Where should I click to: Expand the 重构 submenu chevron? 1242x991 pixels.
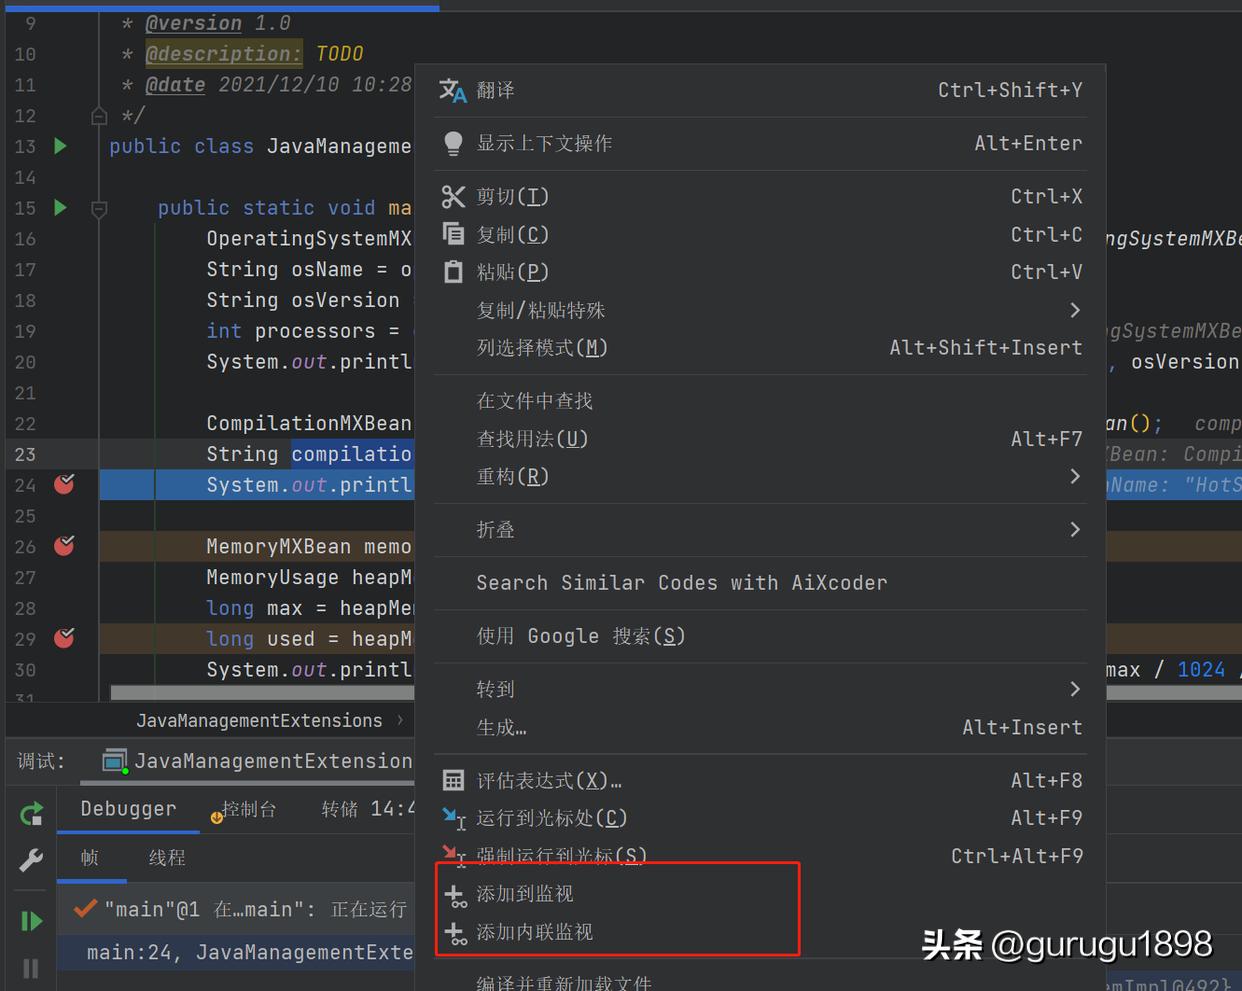click(1075, 476)
